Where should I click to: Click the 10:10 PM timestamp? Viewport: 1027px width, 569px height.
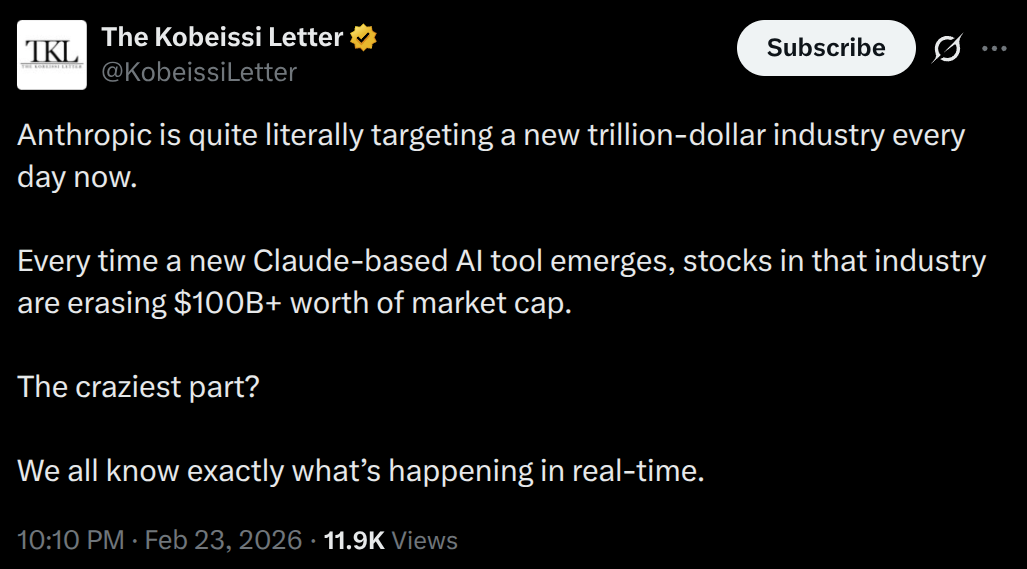[x=70, y=541]
